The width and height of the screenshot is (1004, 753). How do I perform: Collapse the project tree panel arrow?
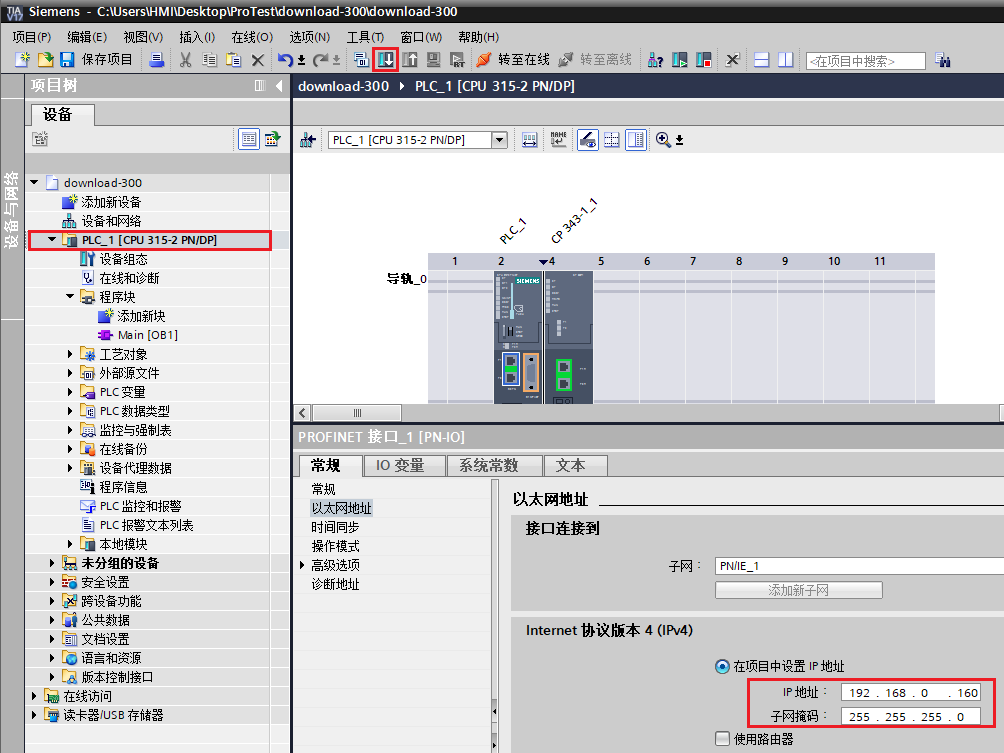coord(279,86)
